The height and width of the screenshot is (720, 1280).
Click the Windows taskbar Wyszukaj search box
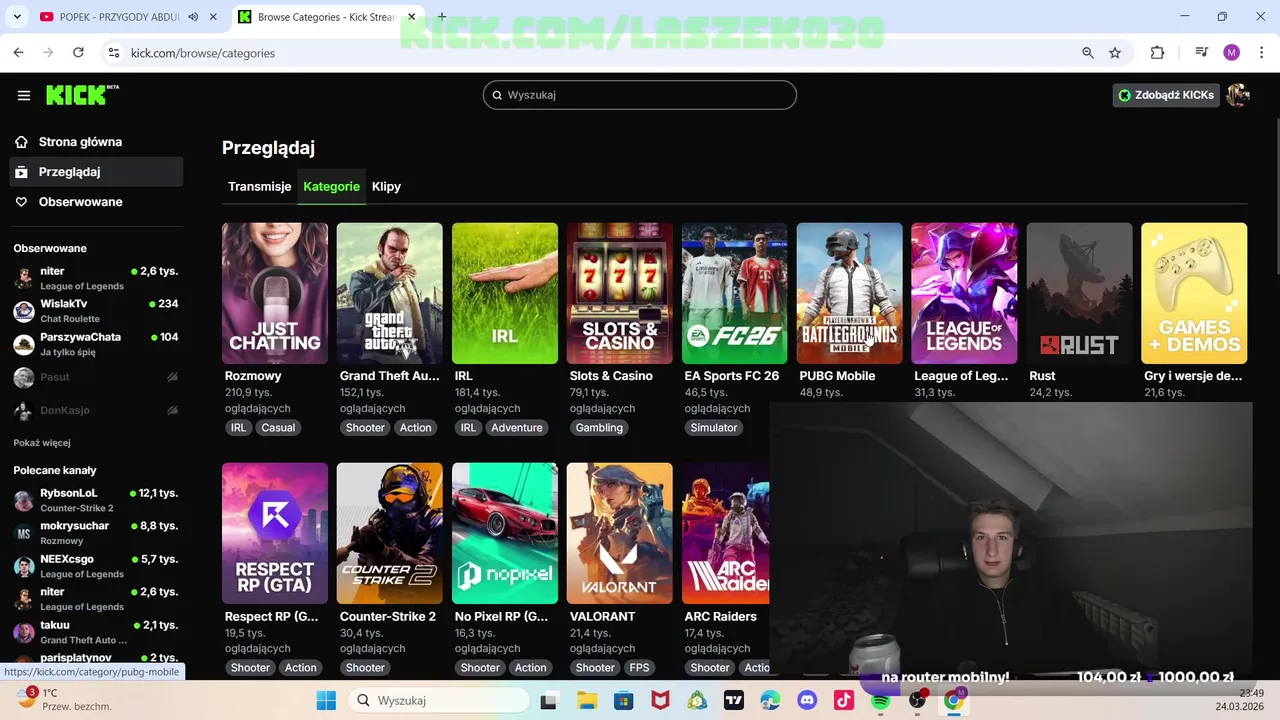438,700
